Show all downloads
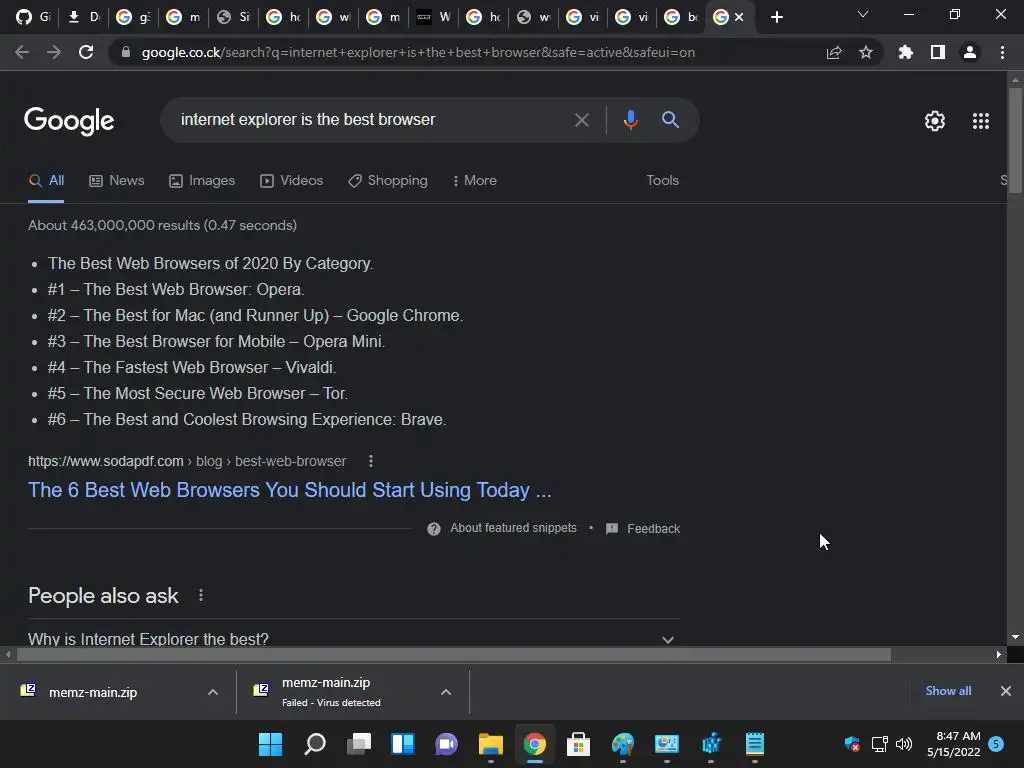 [948, 691]
